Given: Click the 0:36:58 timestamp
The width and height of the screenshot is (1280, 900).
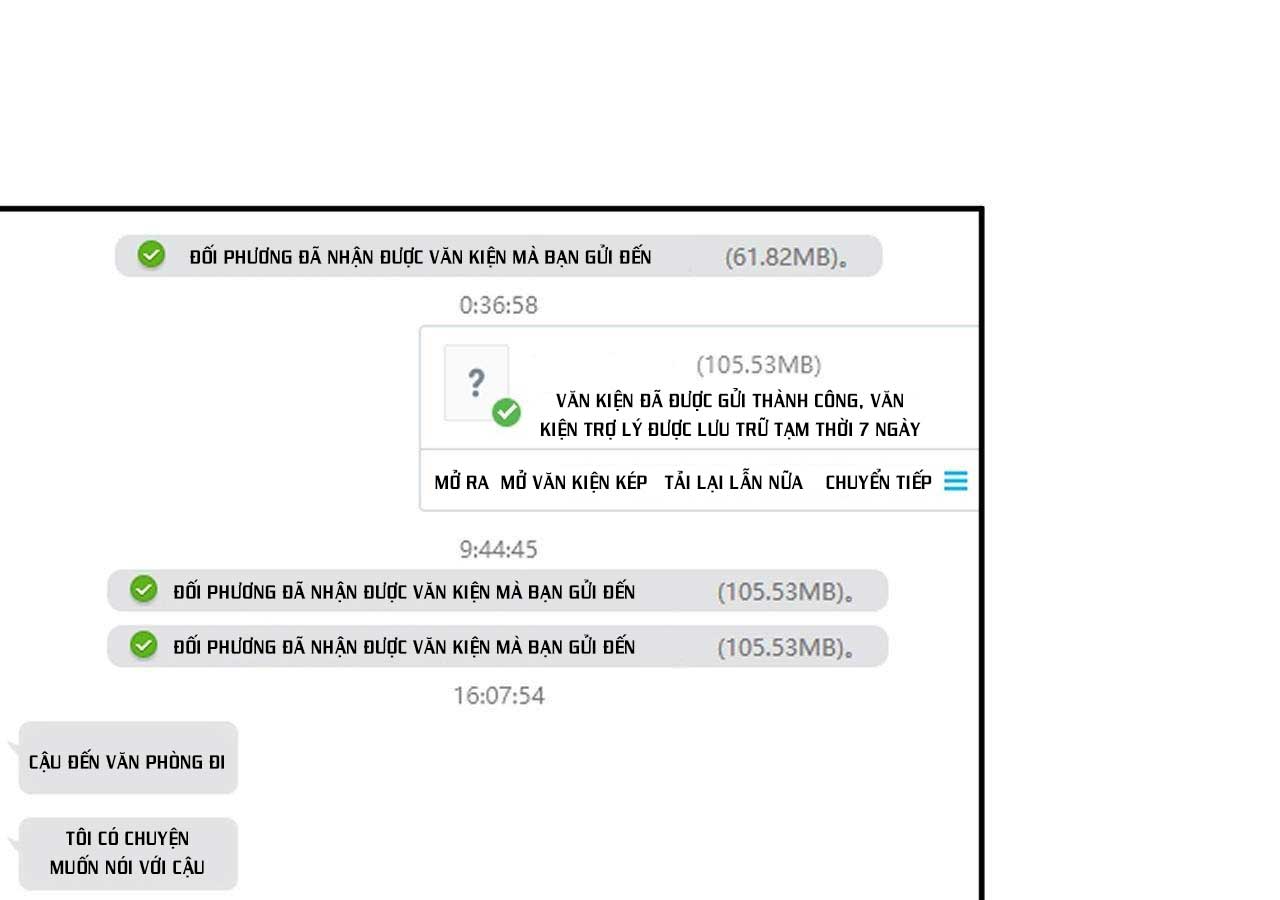Looking at the screenshot, I should [x=499, y=305].
